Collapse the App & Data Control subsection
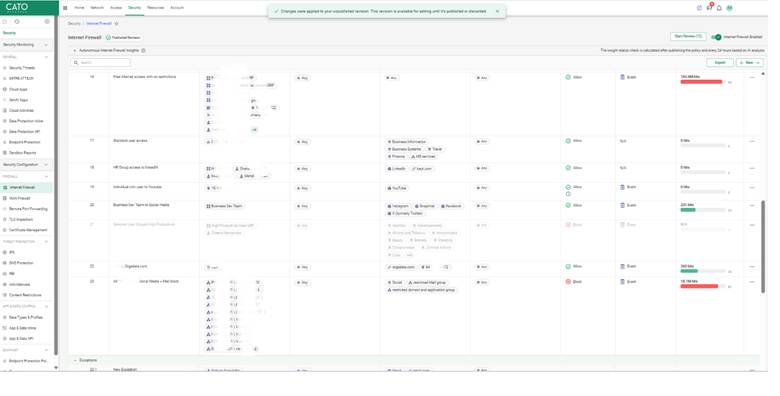Screen dimensions: 780x396 click(46, 306)
